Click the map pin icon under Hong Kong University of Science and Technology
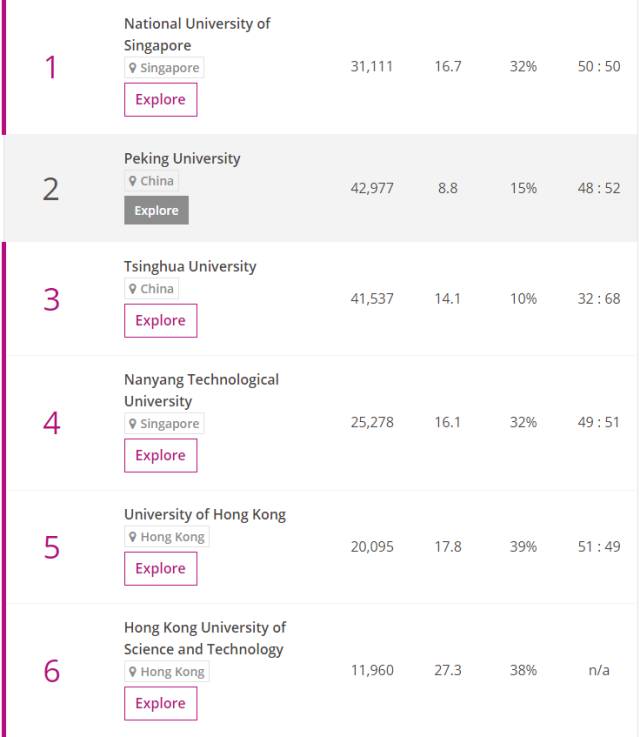 click(132, 672)
